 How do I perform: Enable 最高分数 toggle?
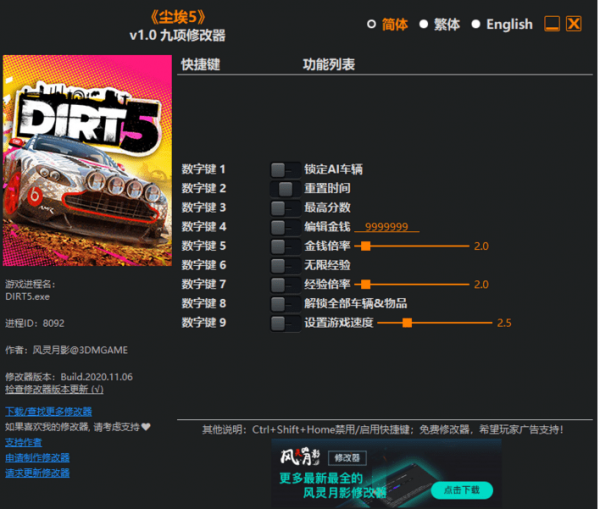click(285, 208)
